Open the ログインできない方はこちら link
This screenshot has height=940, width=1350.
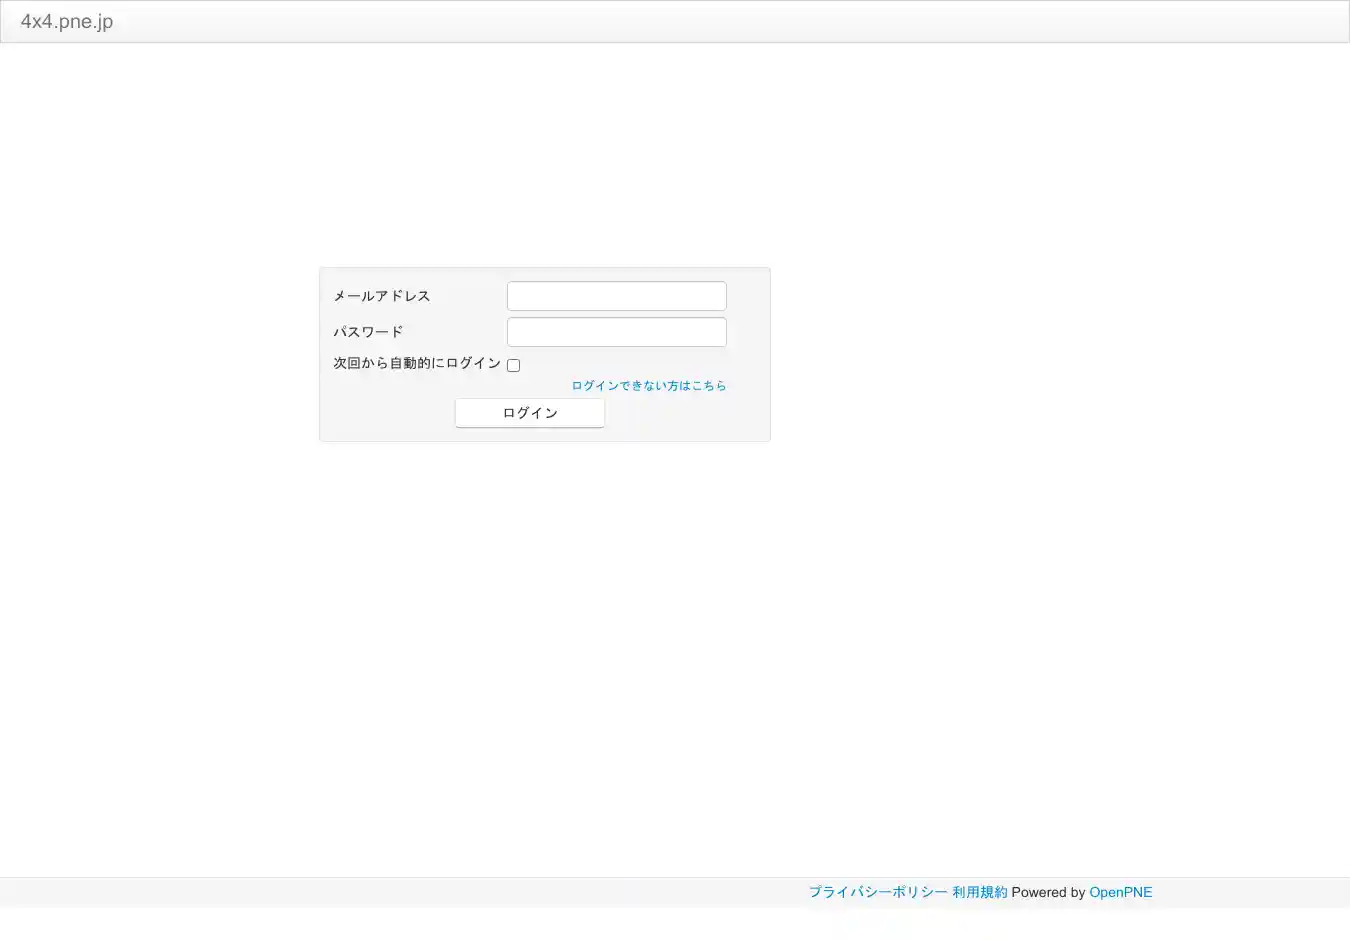[x=648, y=386]
